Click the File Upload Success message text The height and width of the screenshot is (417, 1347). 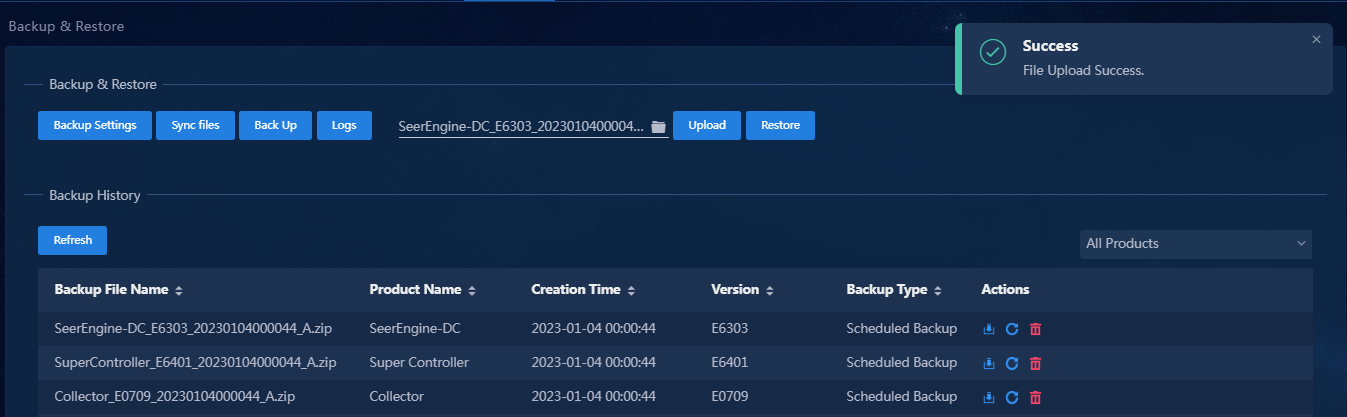tap(1083, 71)
